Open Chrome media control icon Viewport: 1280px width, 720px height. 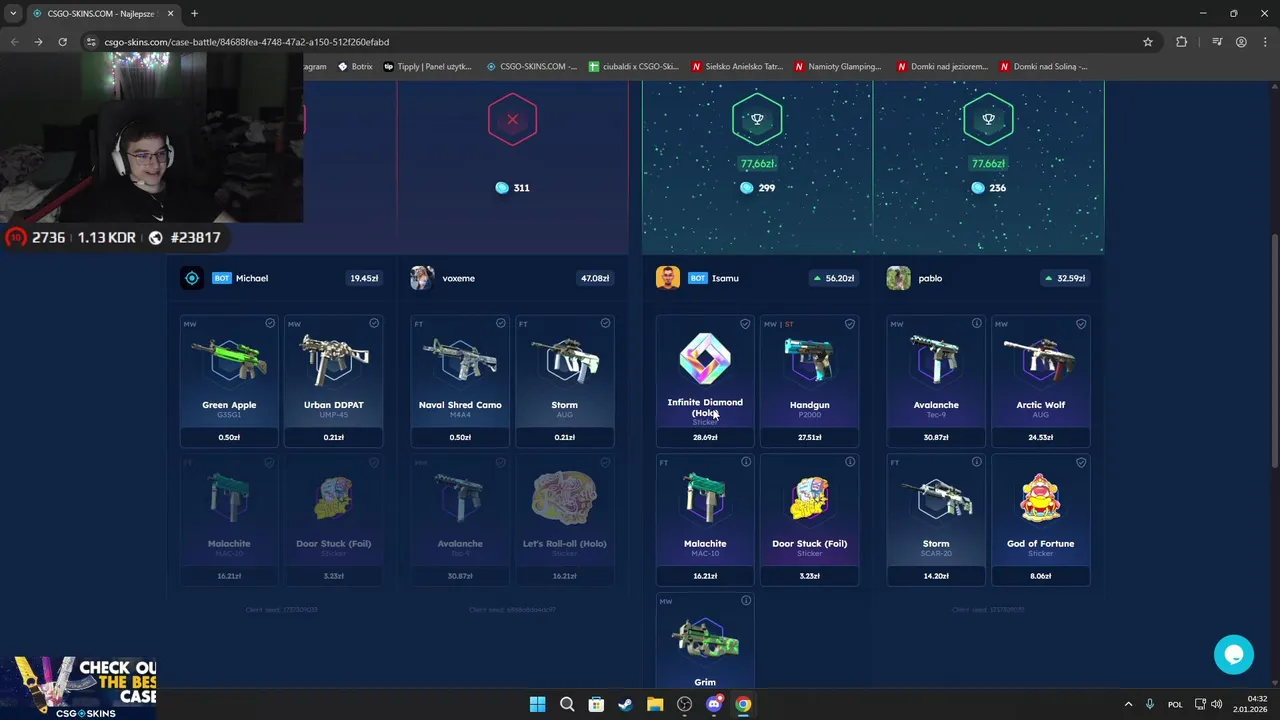(x=1217, y=42)
